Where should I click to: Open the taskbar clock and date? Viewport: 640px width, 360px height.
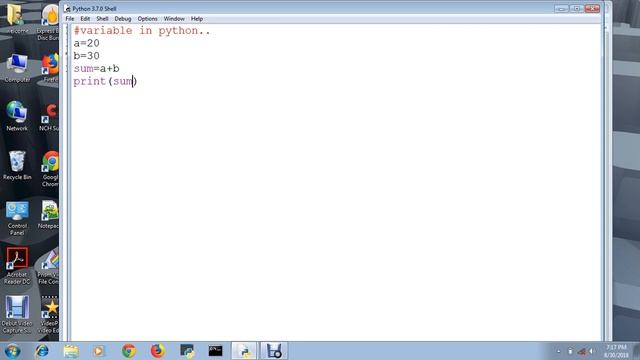(x=616, y=351)
